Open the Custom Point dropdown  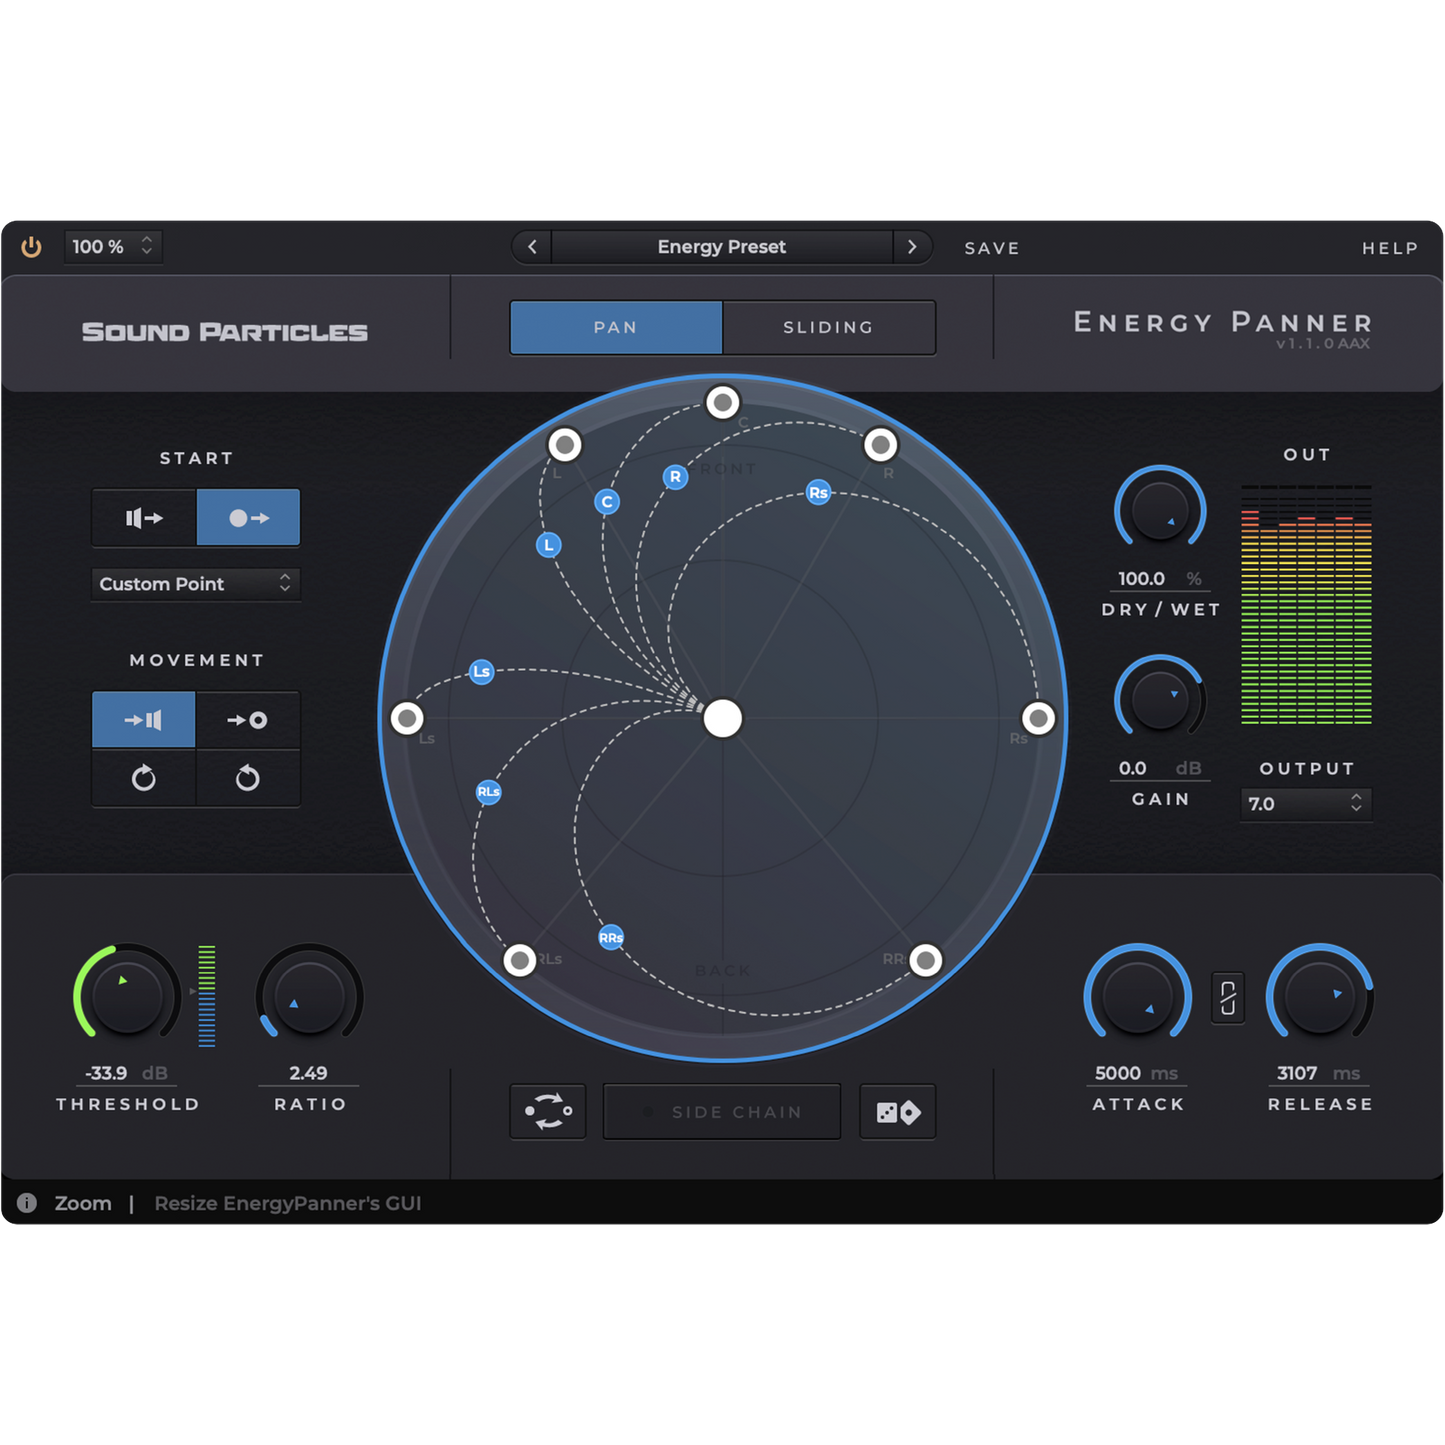click(x=195, y=584)
